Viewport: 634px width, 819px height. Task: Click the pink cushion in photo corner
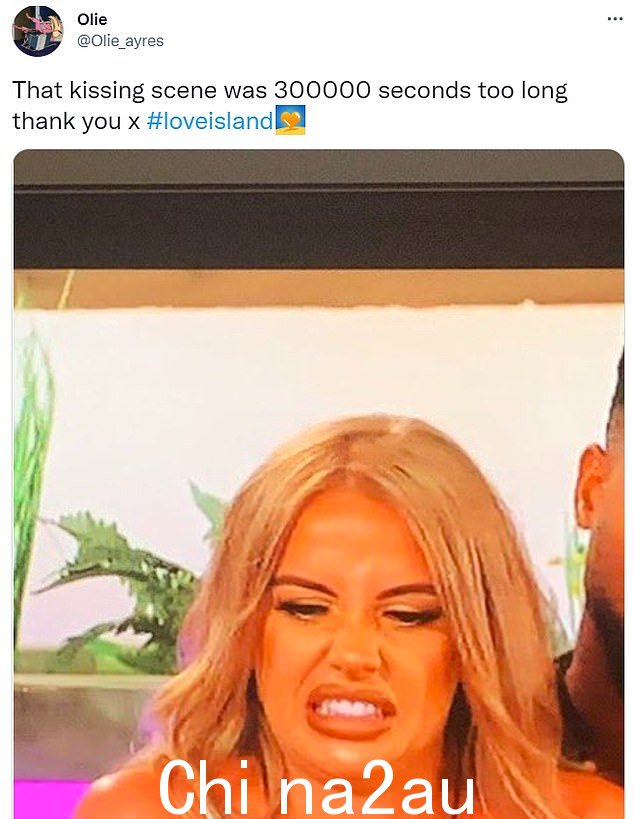coord(50,800)
